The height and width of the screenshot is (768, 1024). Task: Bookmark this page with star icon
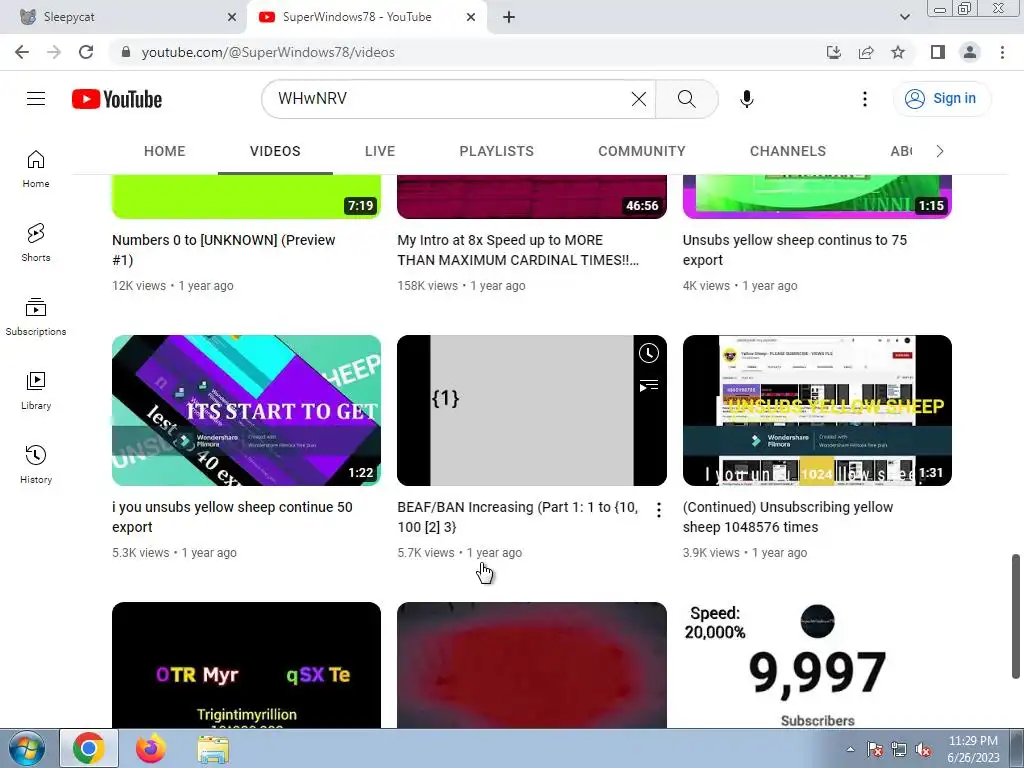(x=898, y=52)
